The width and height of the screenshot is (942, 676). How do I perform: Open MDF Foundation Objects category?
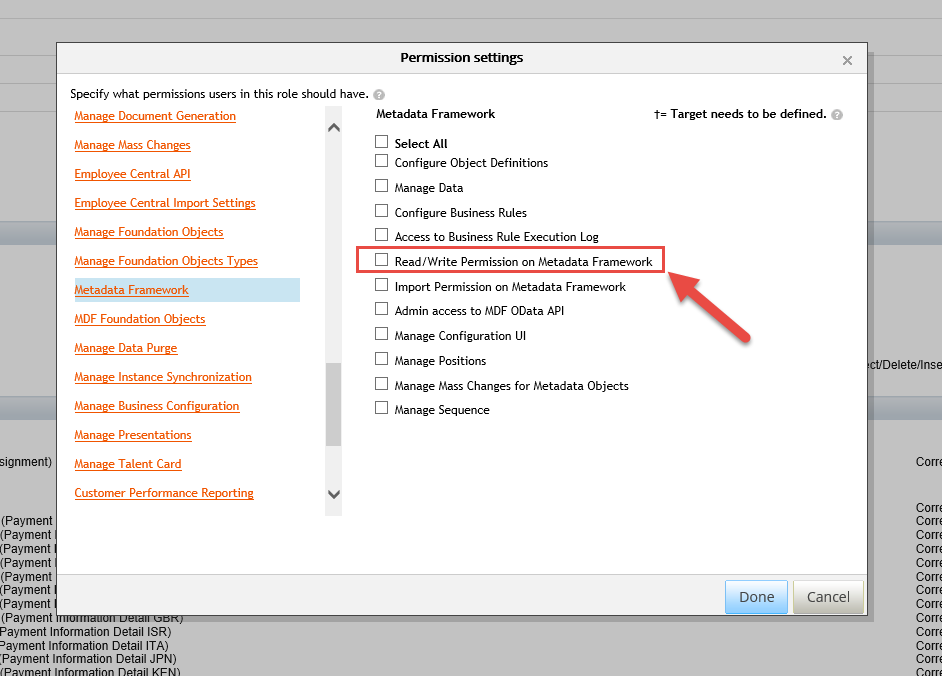click(x=140, y=319)
